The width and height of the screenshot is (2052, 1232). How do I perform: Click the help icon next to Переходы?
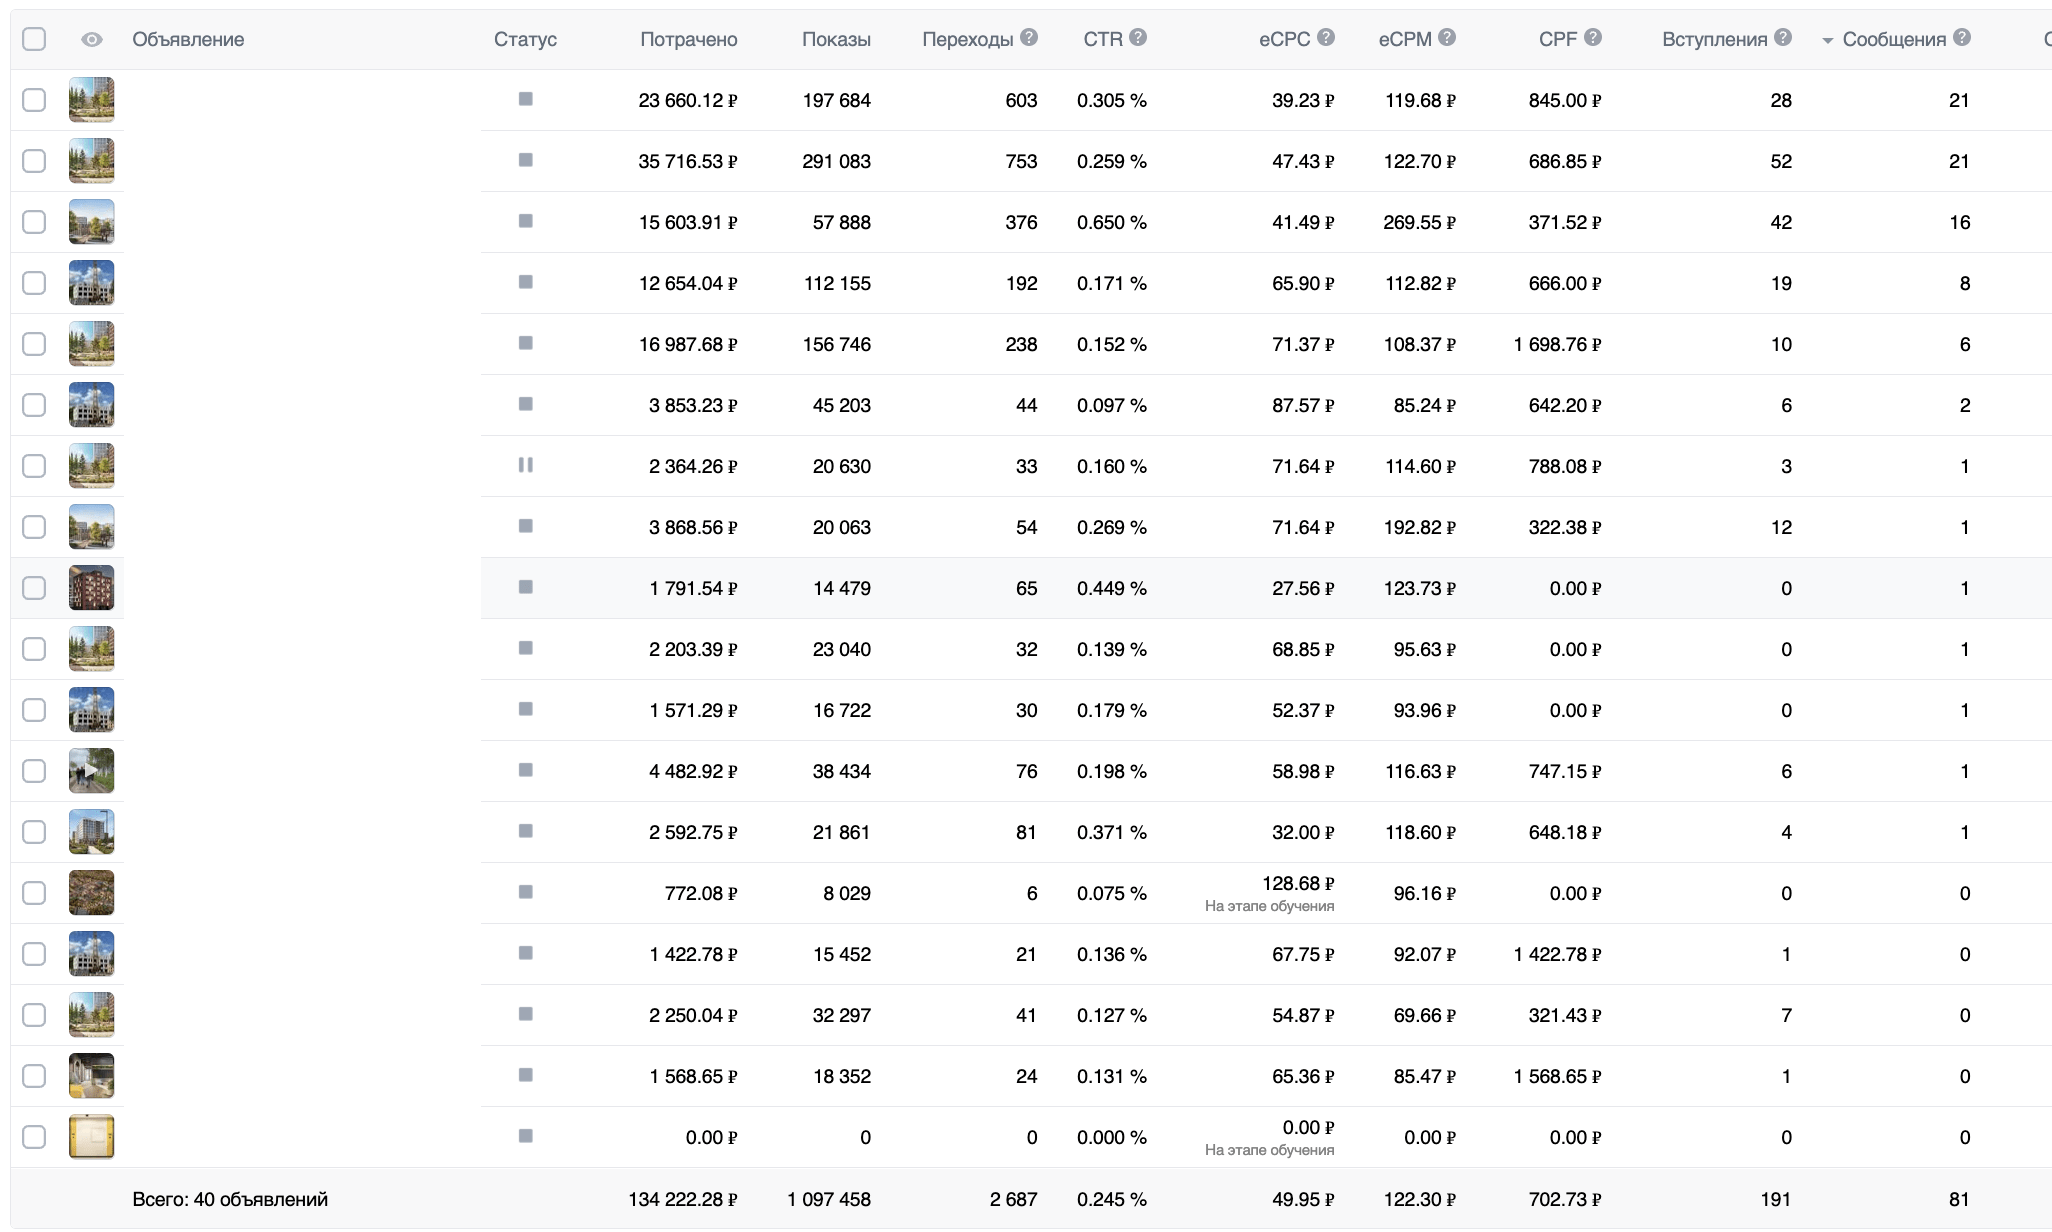point(1029,38)
